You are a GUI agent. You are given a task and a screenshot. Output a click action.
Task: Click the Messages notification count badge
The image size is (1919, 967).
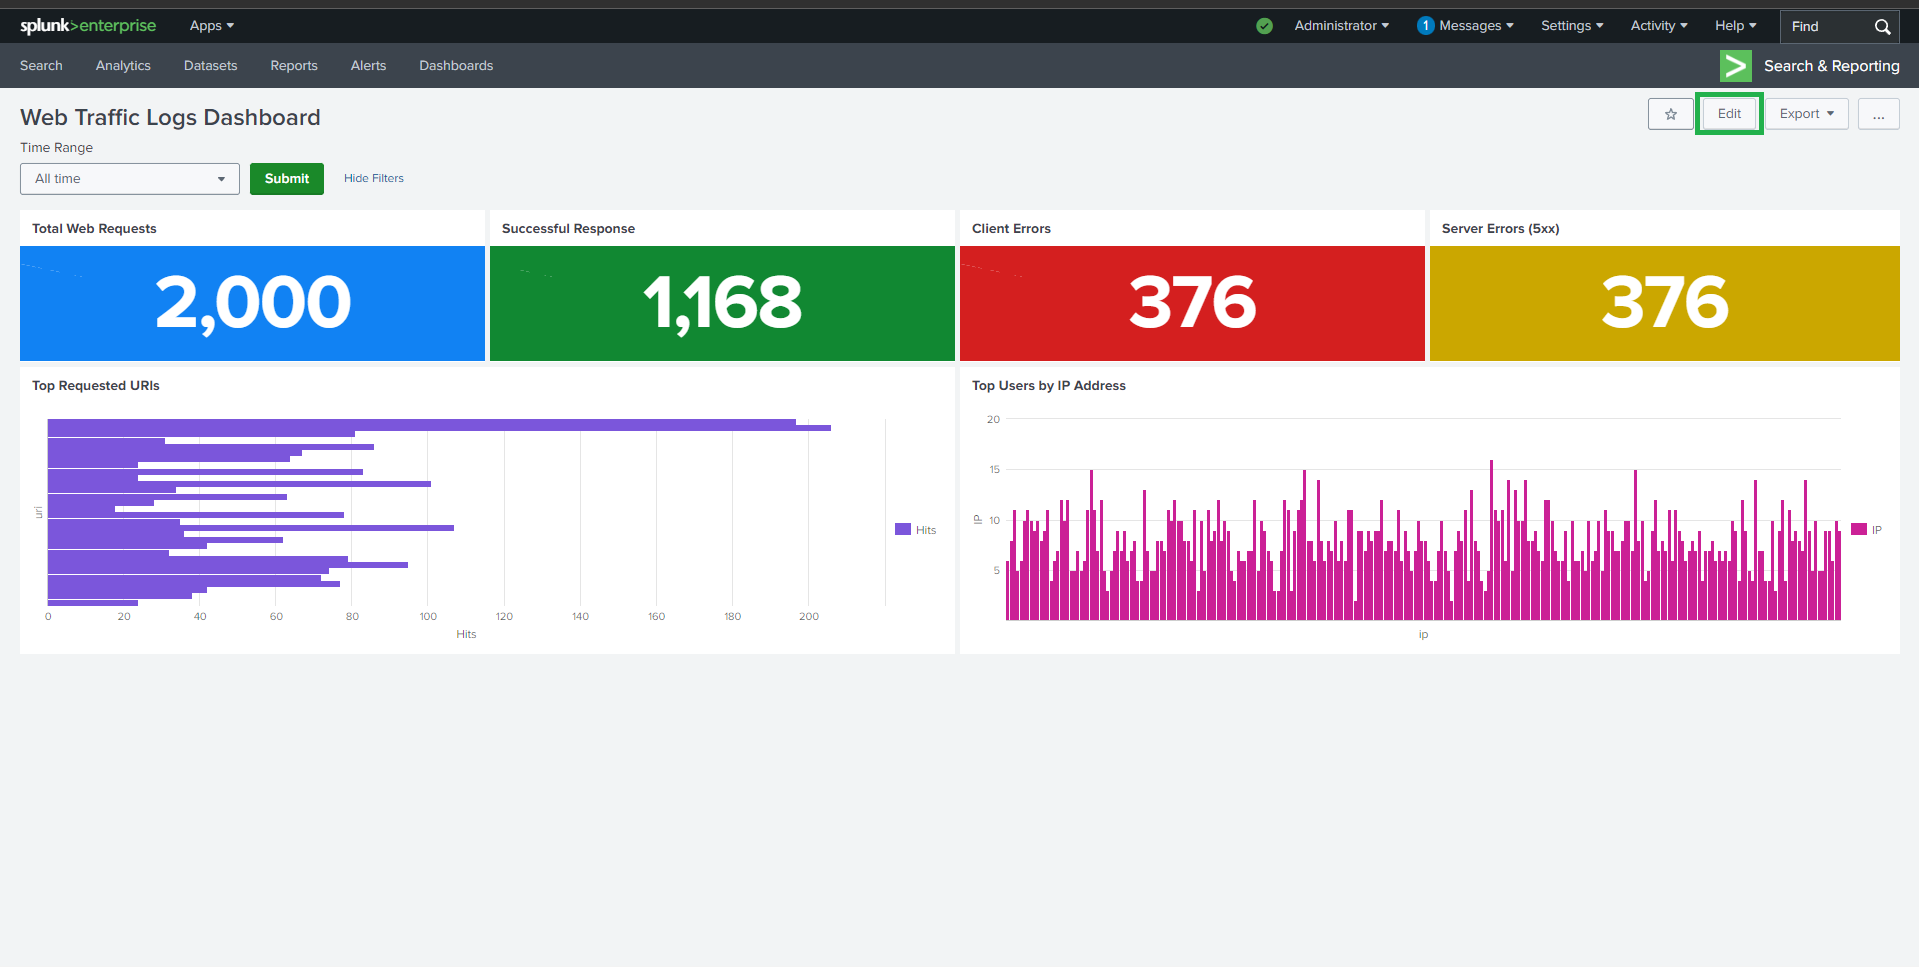[x=1425, y=26]
